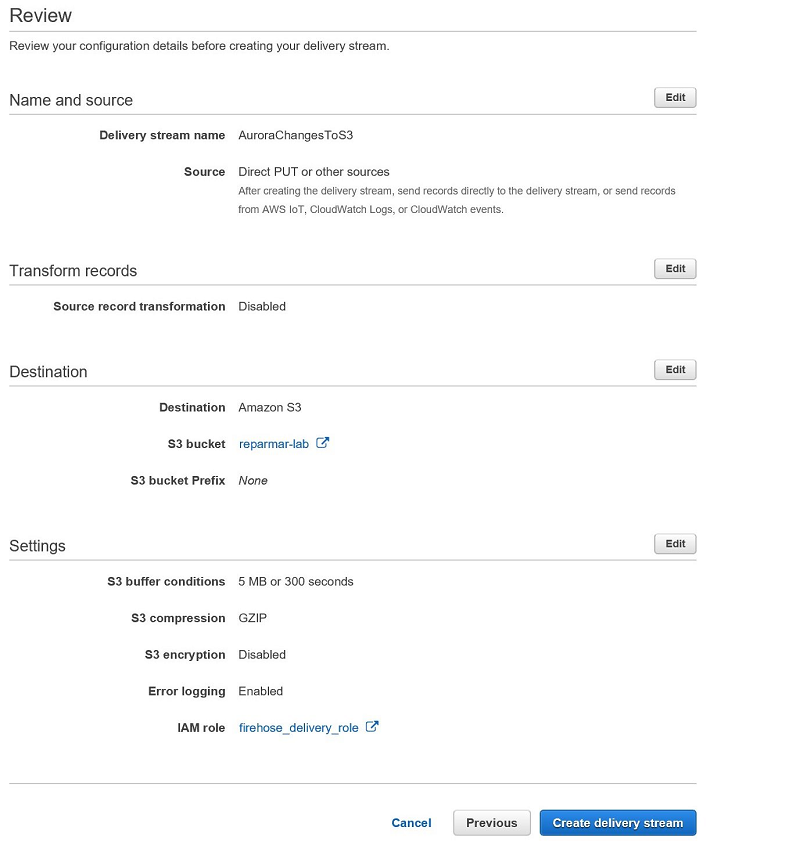Cancel the delivery stream creation
Screen dimensions: 800x841
click(411, 823)
